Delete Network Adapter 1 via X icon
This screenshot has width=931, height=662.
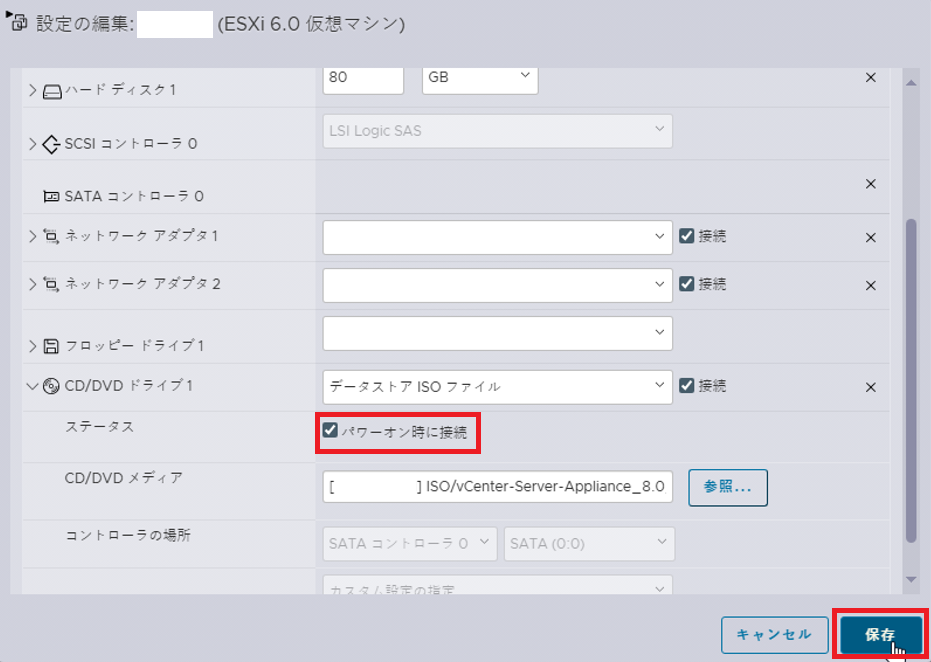(x=870, y=238)
